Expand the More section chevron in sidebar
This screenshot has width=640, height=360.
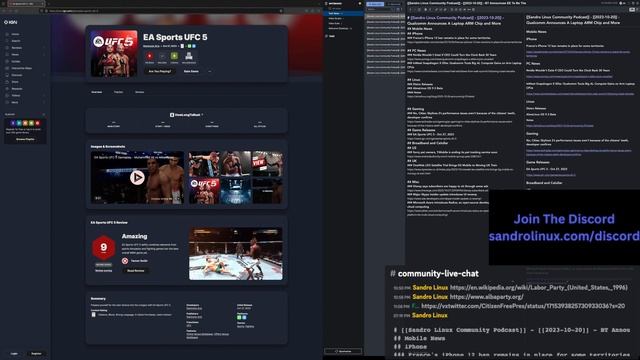click(x=44, y=102)
